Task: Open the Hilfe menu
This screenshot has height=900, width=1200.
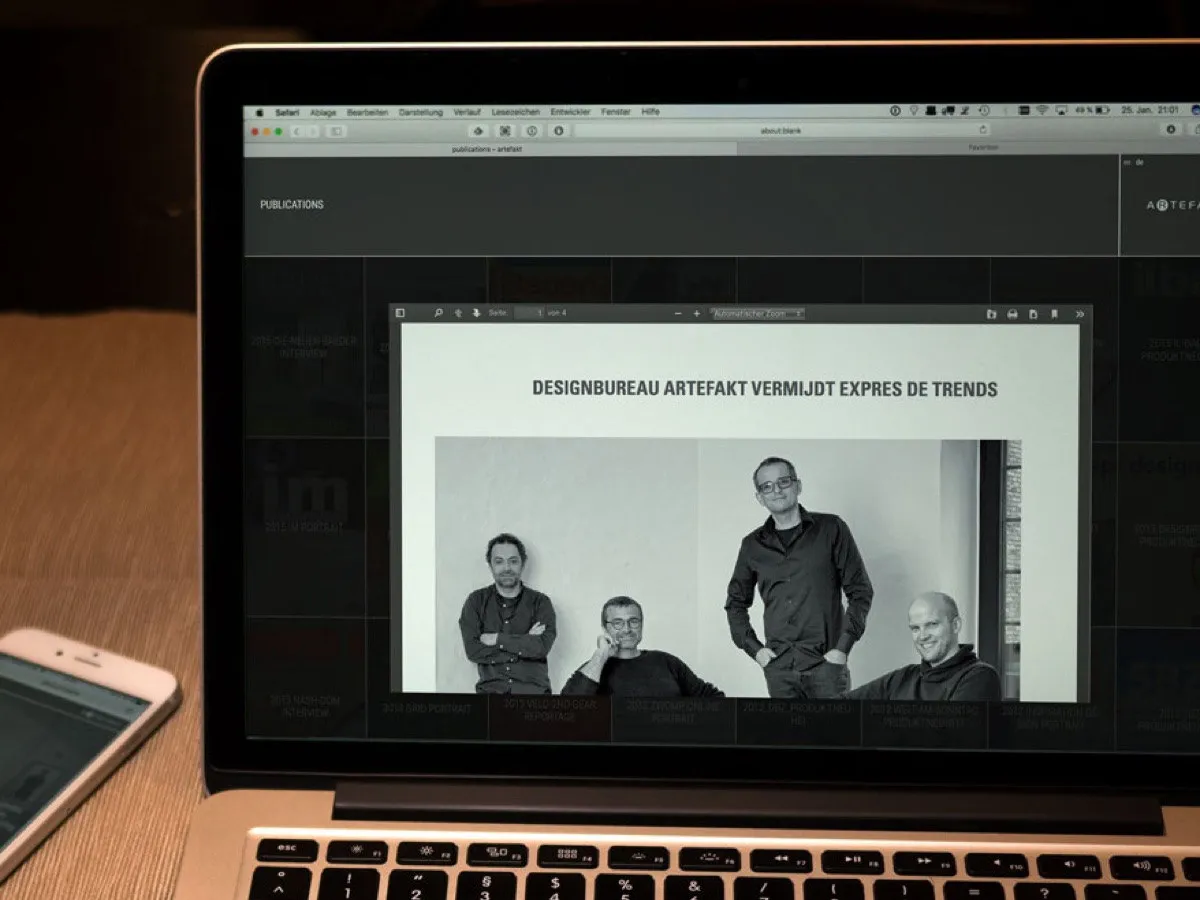Action: click(650, 112)
